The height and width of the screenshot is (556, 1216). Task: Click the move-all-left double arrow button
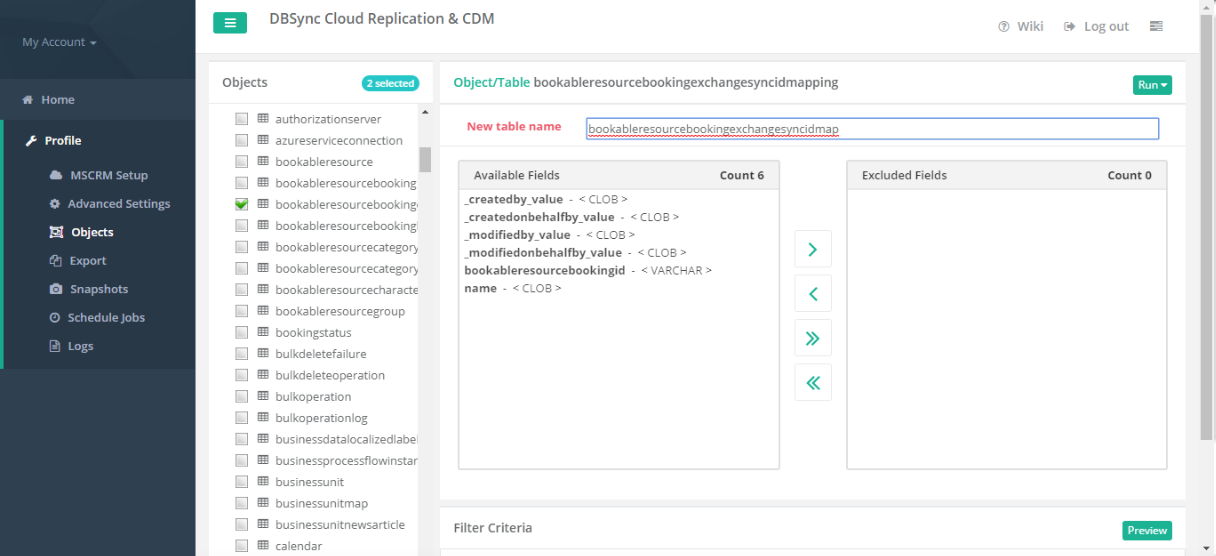pos(812,382)
